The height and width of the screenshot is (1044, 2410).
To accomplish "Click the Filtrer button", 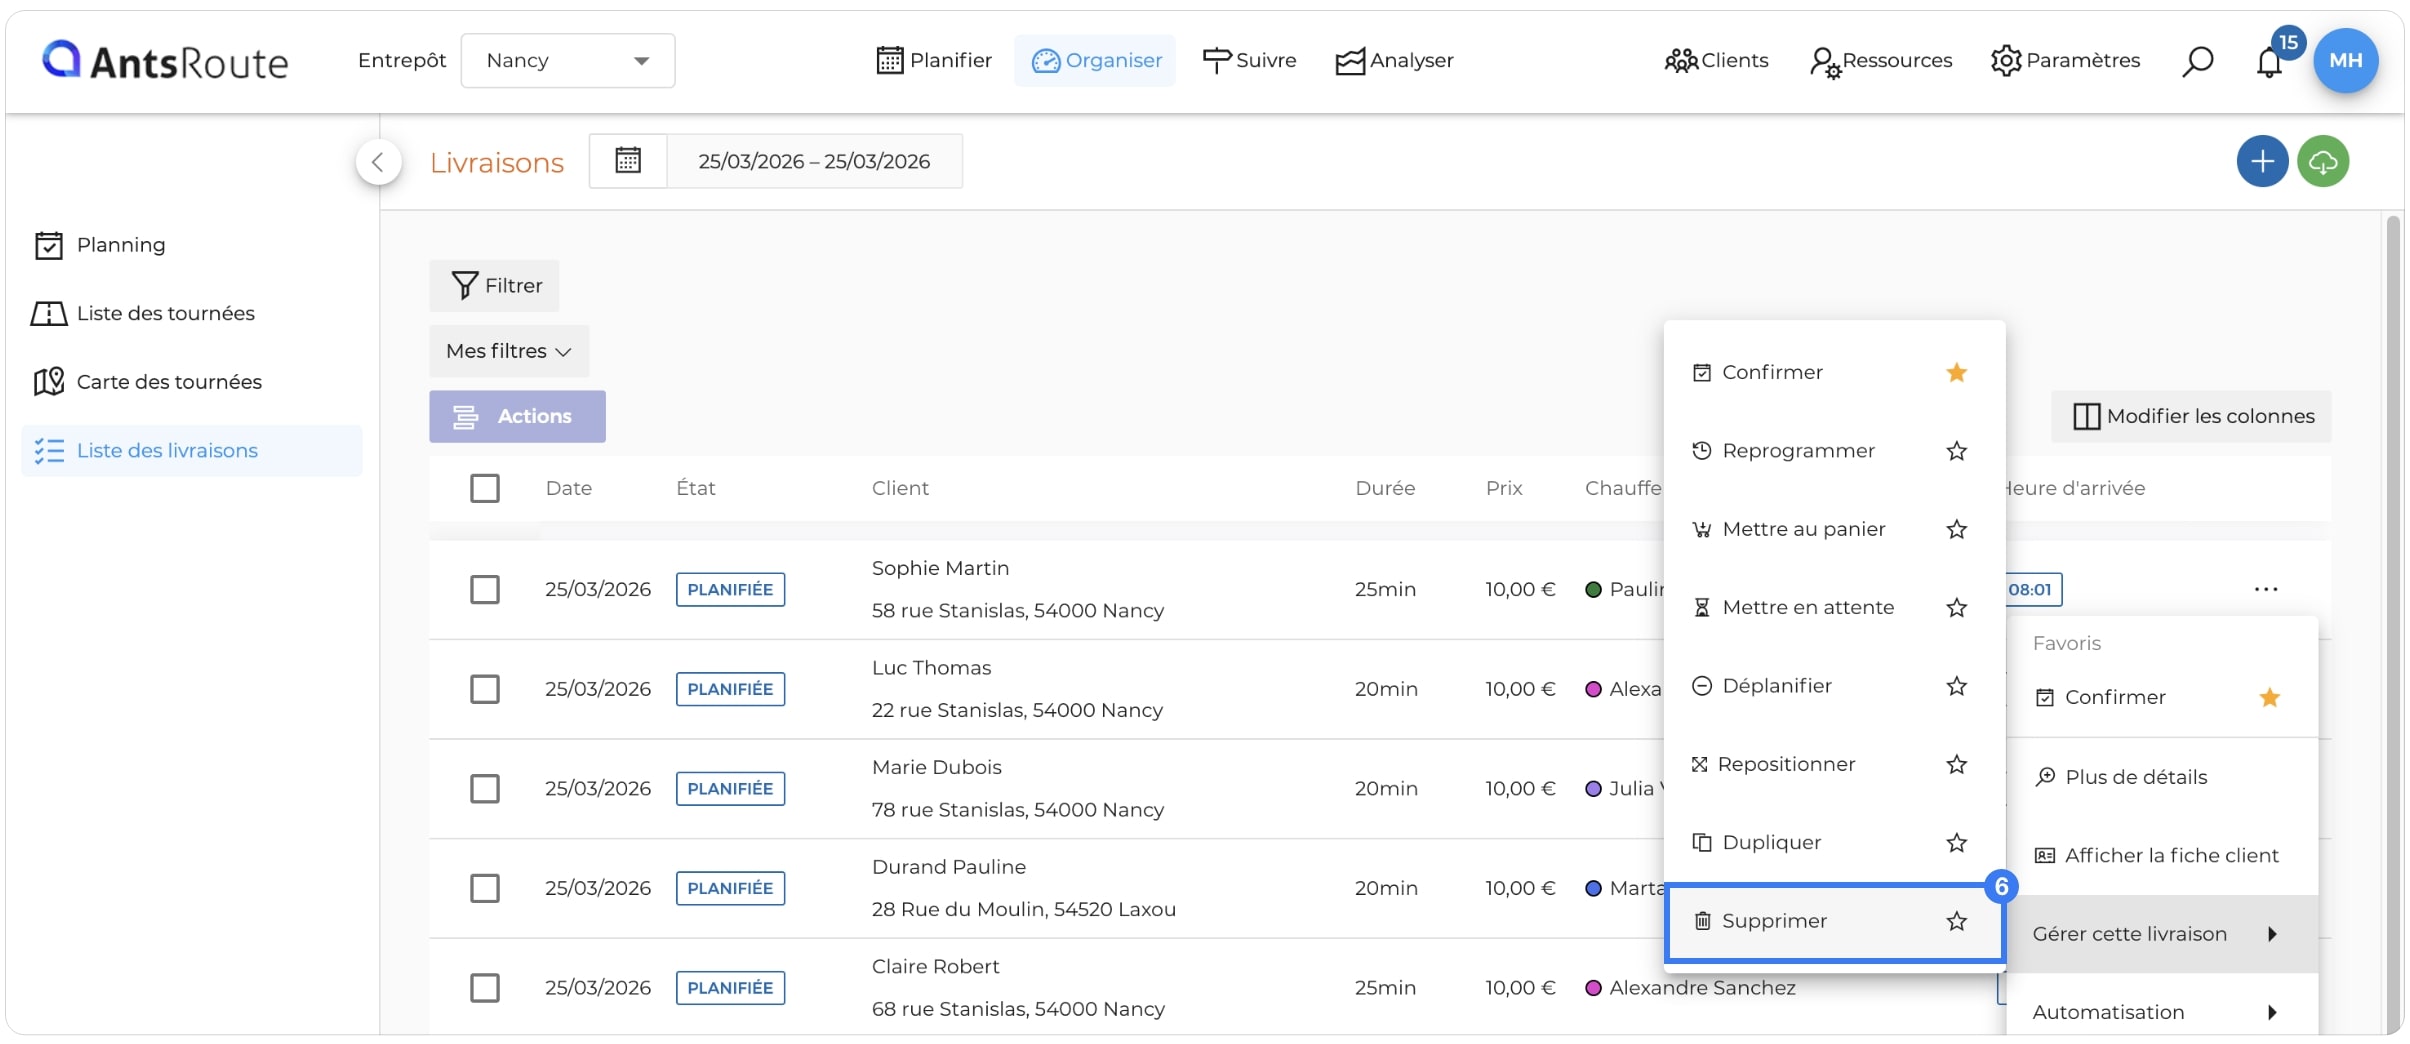I will coord(495,286).
